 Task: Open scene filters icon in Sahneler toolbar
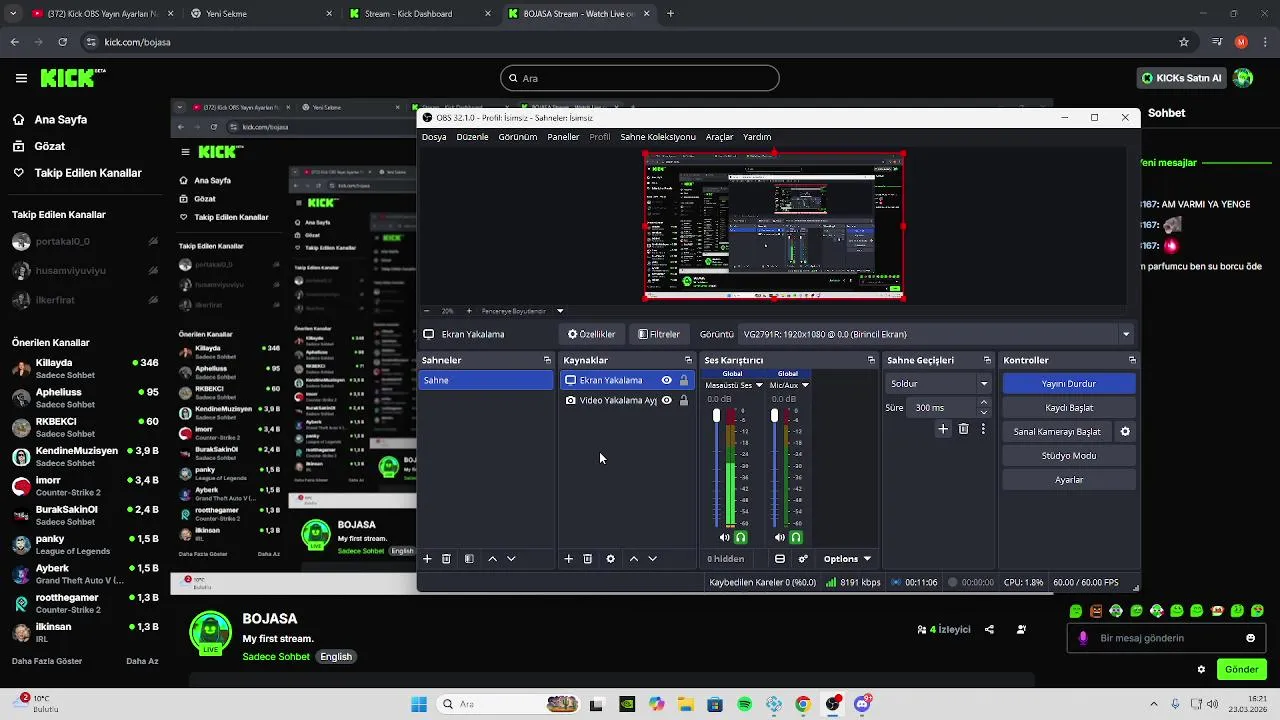pyautogui.click(x=469, y=559)
